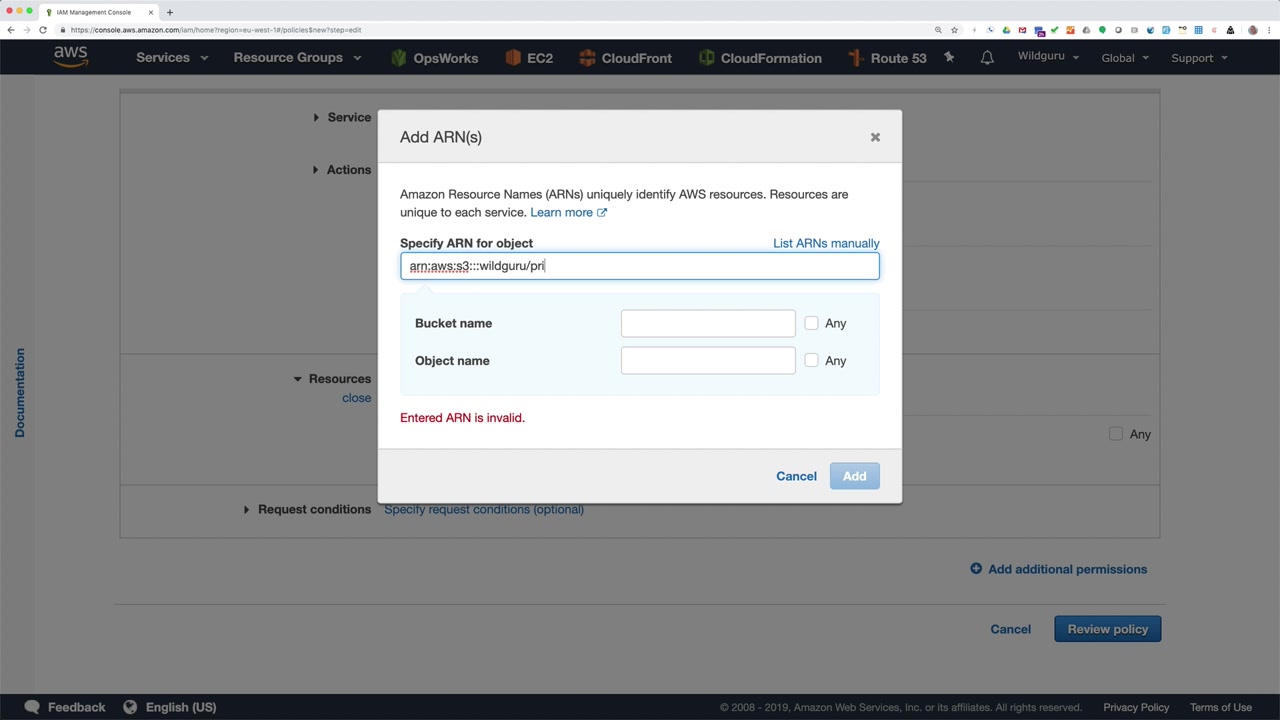
Task: Open the Global region menu
Action: 1125,58
